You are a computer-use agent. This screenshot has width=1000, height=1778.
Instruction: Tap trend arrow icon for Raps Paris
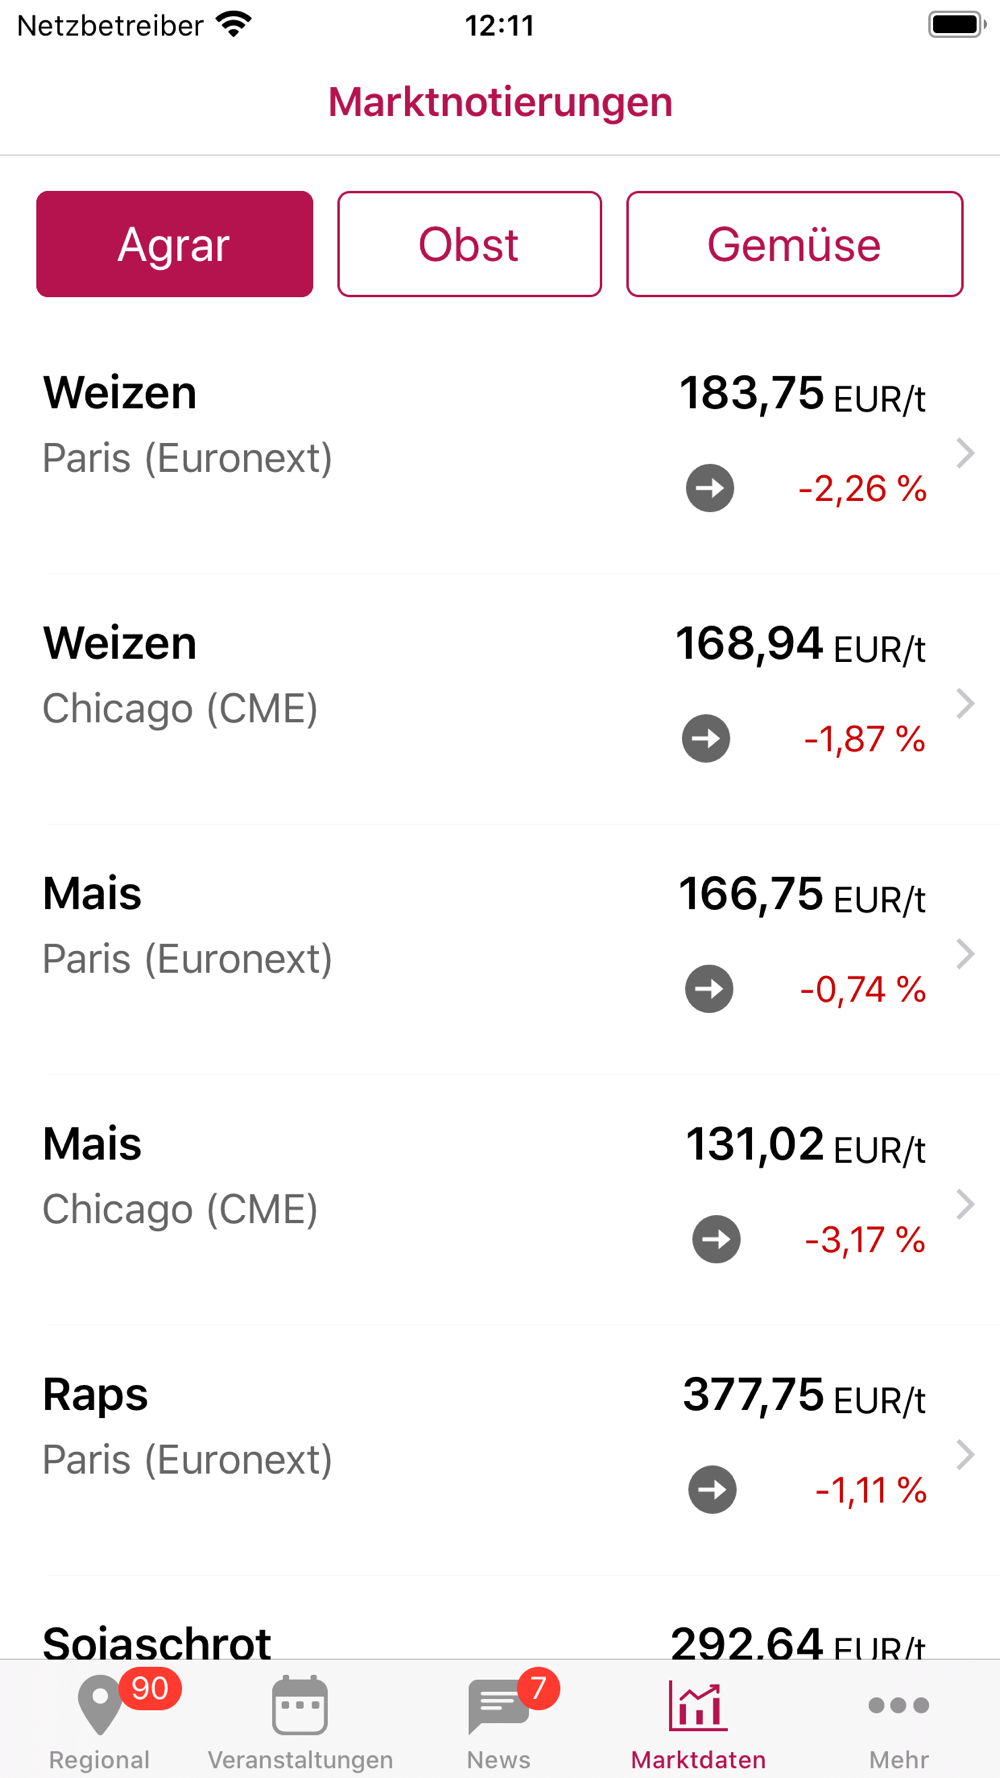712,1490
